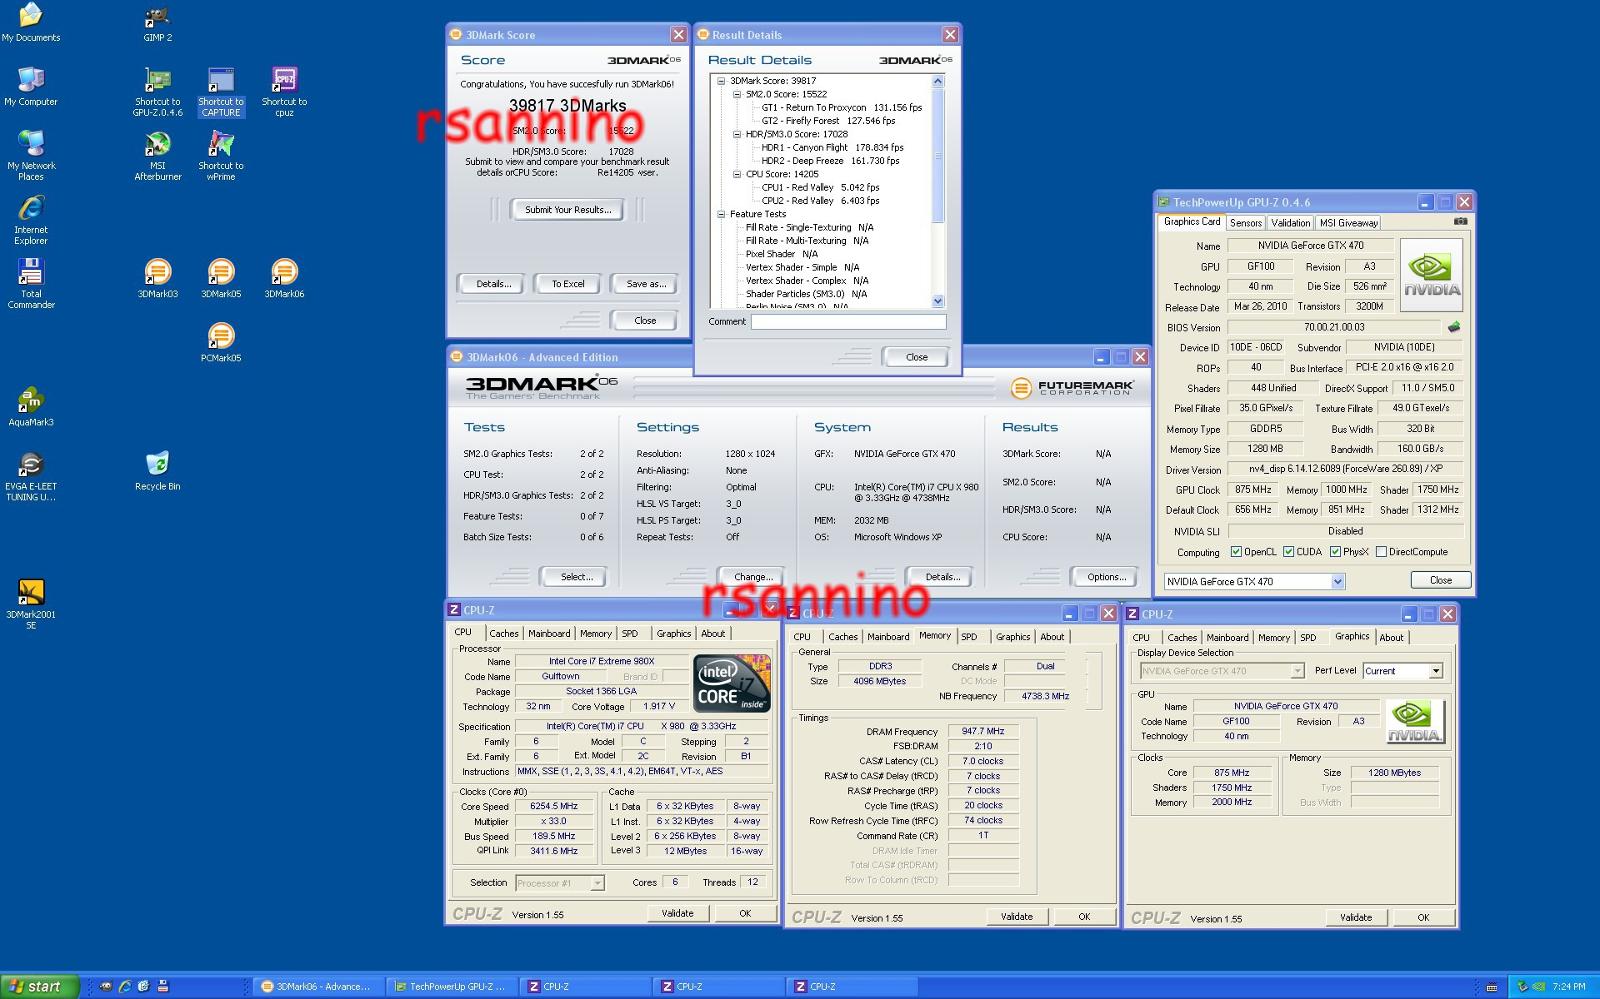Toggle the OpenCL checkbox in GPU-Z
Image resolution: width=1600 pixels, height=999 pixels.
(x=1236, y=552)
